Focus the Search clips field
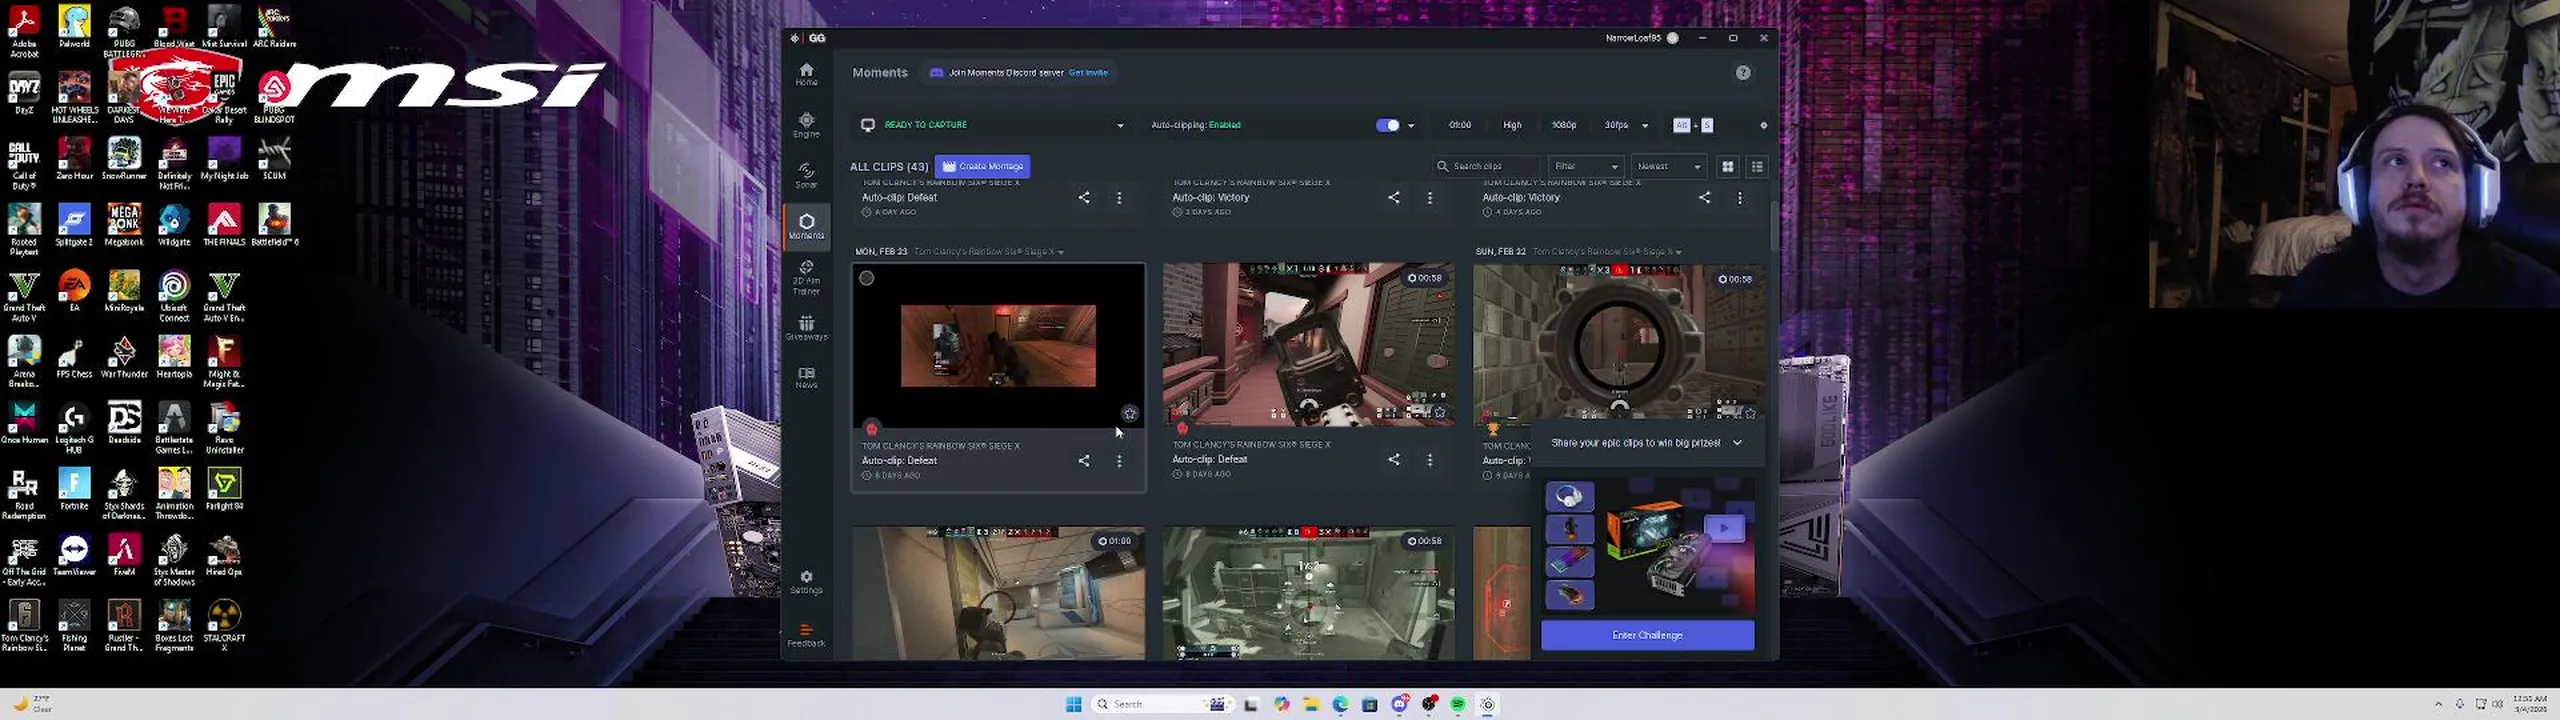Screen dimensions: 2560x720 point(1487,166)
